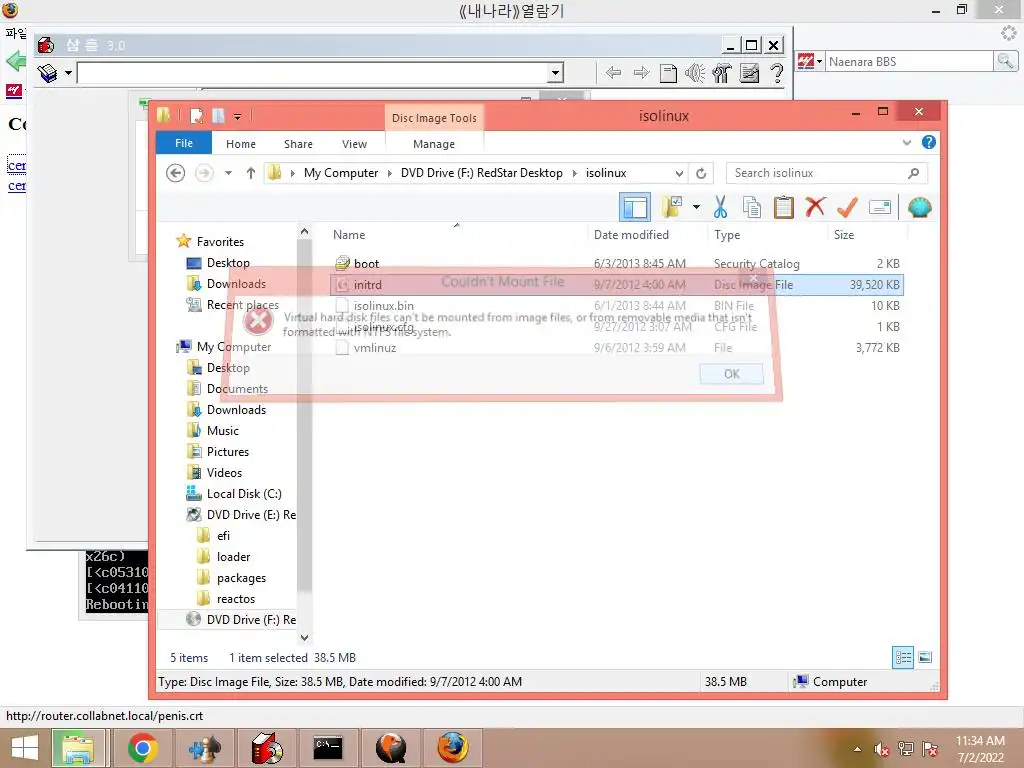Click the Paste clipboard icon in Explorer toolbar
1024x768 pixels.
(783, 208)
